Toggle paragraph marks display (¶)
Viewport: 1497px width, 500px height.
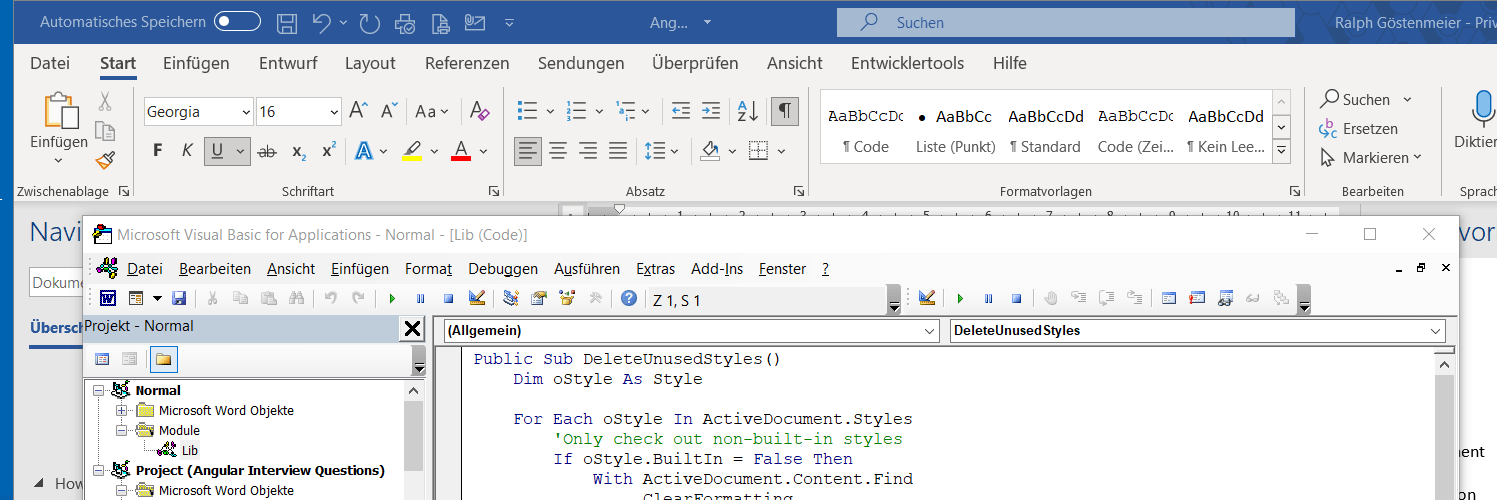tap(785, 111)
